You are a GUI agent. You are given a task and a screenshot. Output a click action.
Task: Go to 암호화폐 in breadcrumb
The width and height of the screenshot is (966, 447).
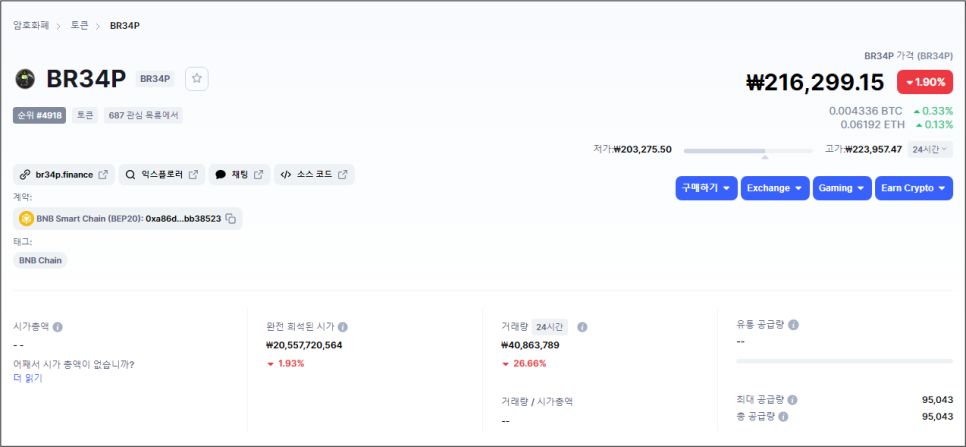31,26
